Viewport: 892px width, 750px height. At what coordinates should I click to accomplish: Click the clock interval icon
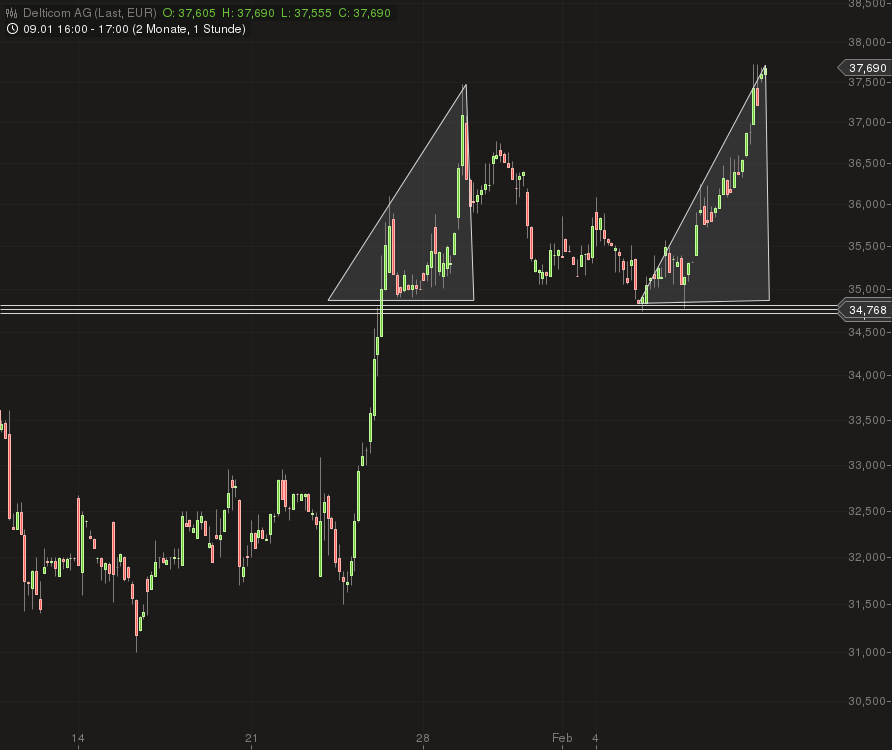(x=10, y=29)
